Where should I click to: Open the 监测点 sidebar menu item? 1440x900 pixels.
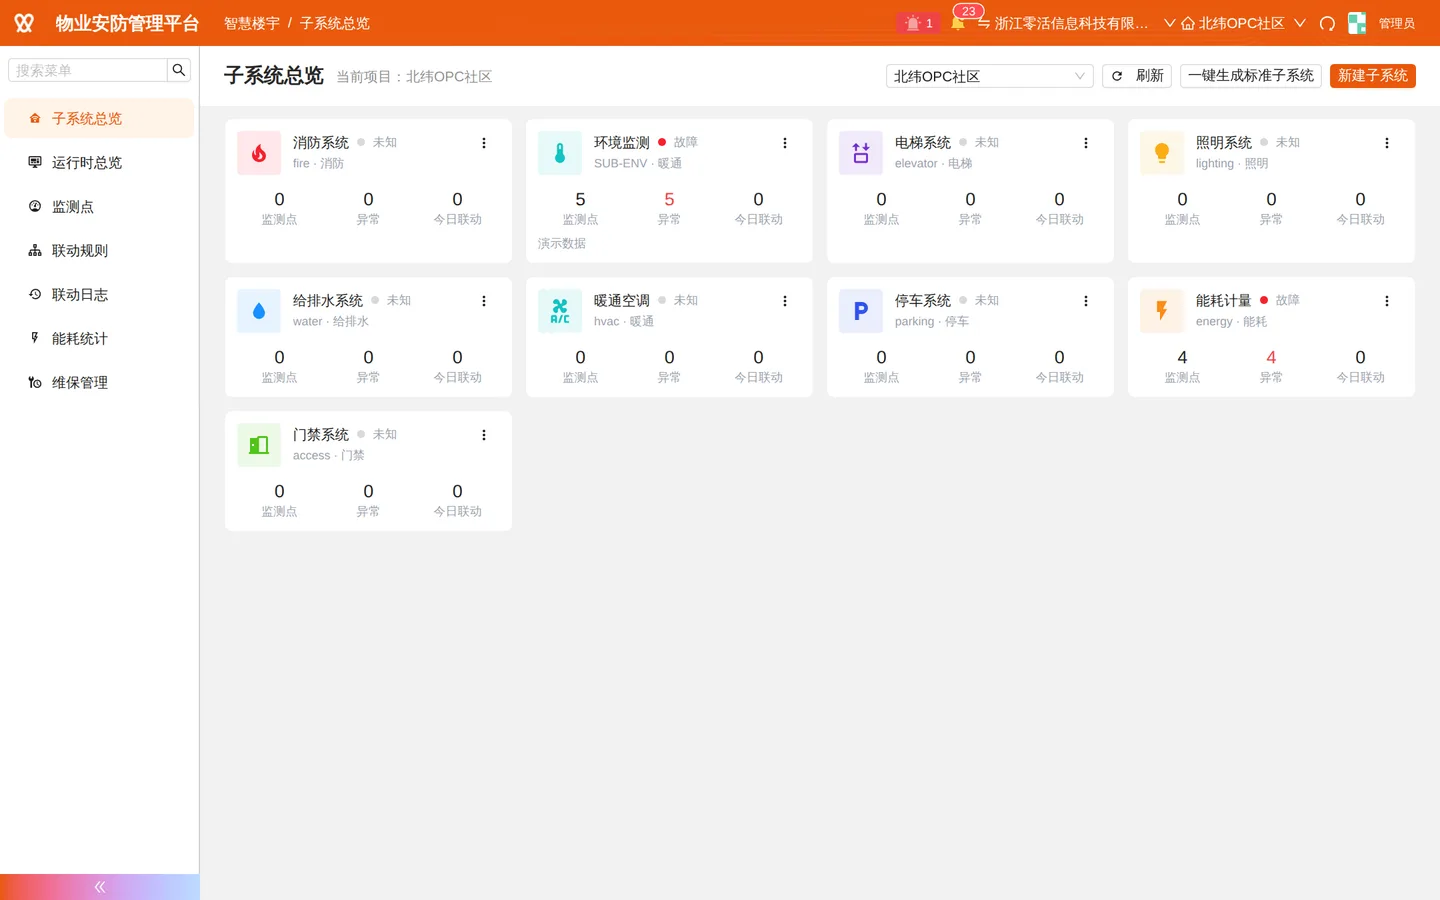pos(99,206)
